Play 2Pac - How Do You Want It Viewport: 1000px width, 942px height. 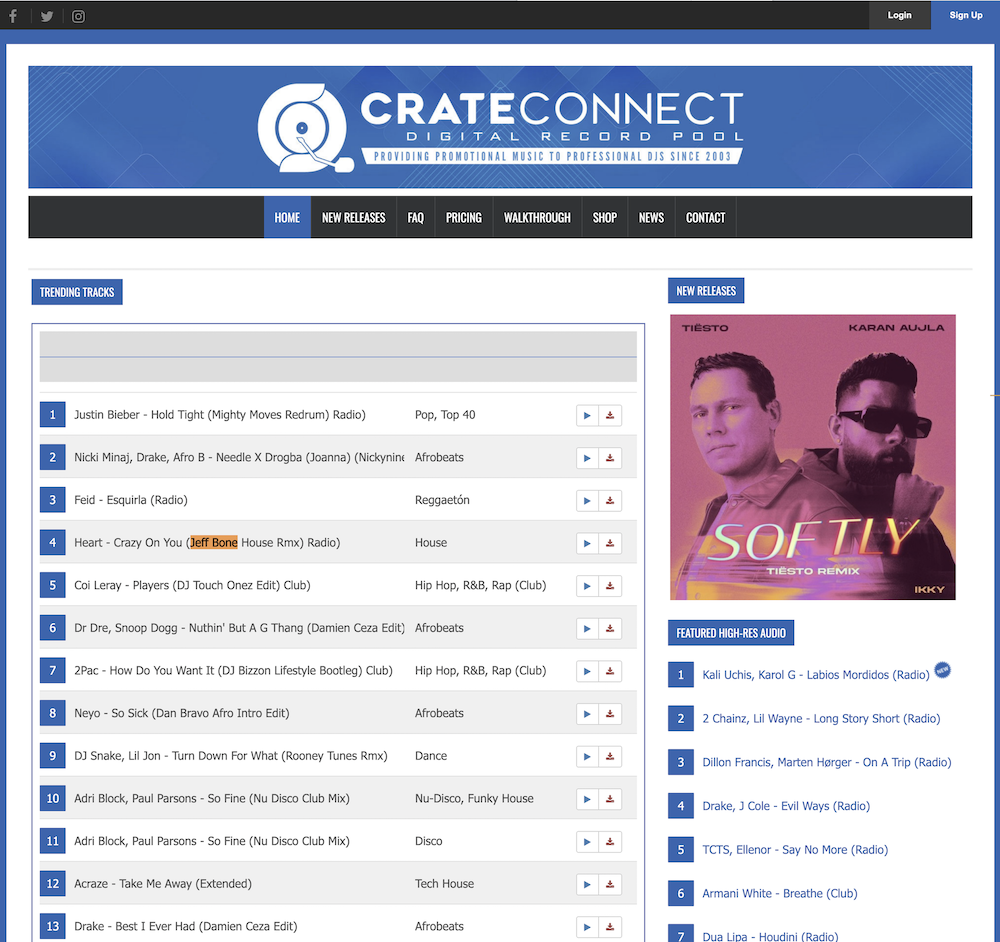[x=587, y=671]
